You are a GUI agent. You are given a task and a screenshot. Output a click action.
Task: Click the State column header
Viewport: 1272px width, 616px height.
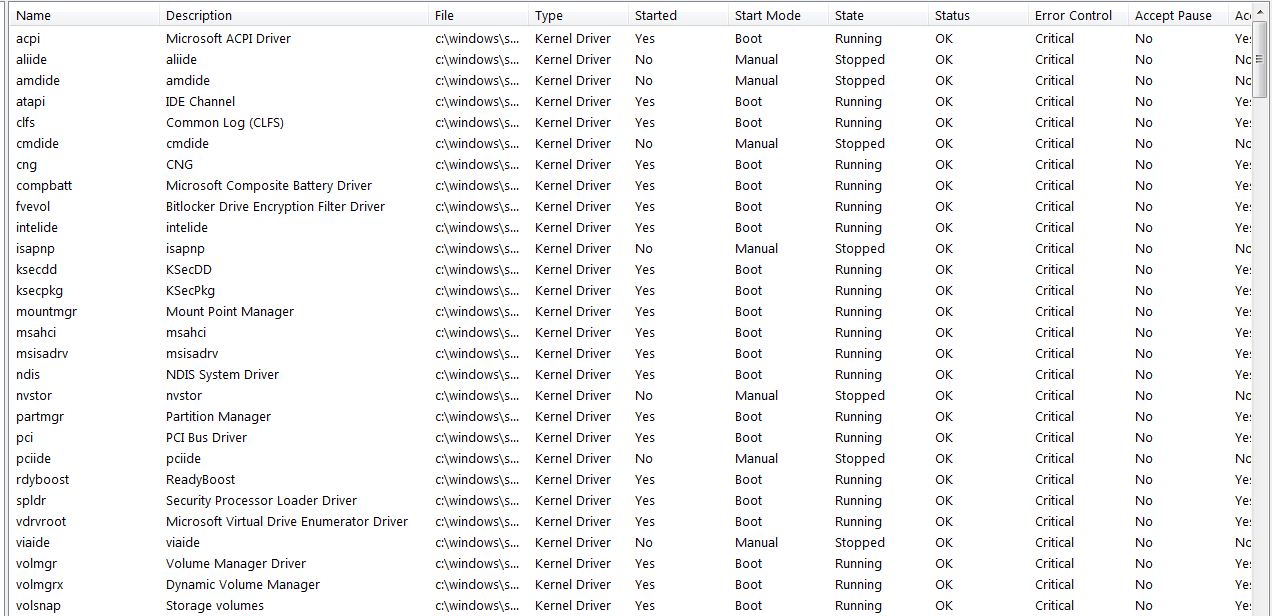[879, 15]
